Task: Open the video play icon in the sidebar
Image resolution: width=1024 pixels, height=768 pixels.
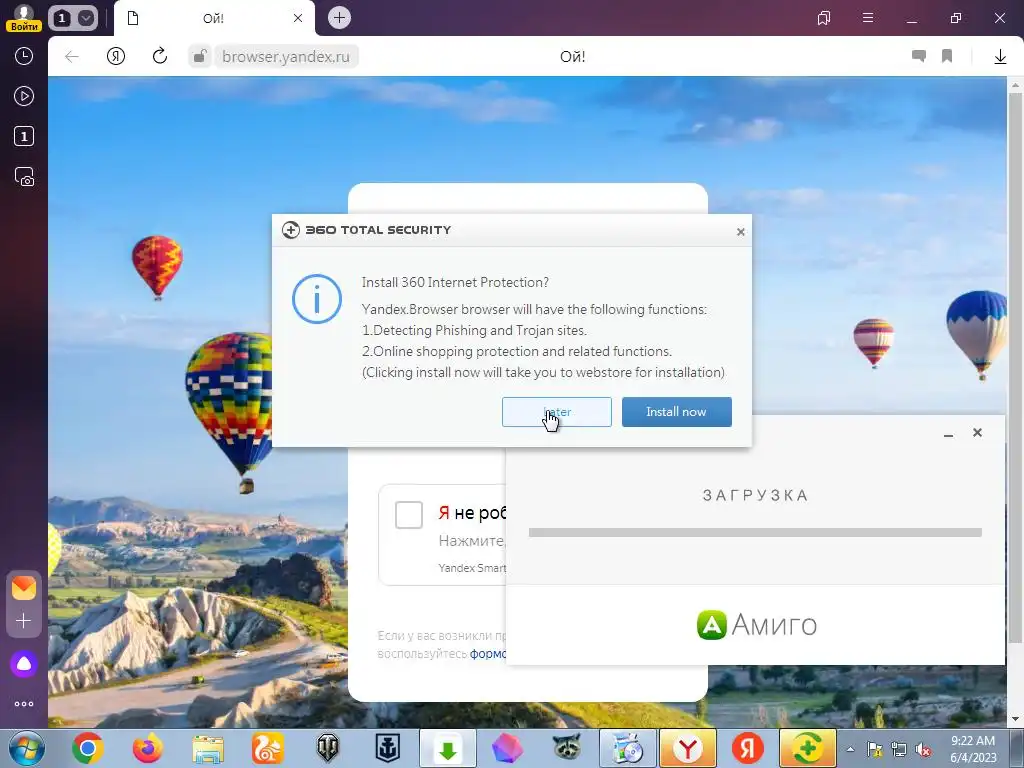Action: 24,97
